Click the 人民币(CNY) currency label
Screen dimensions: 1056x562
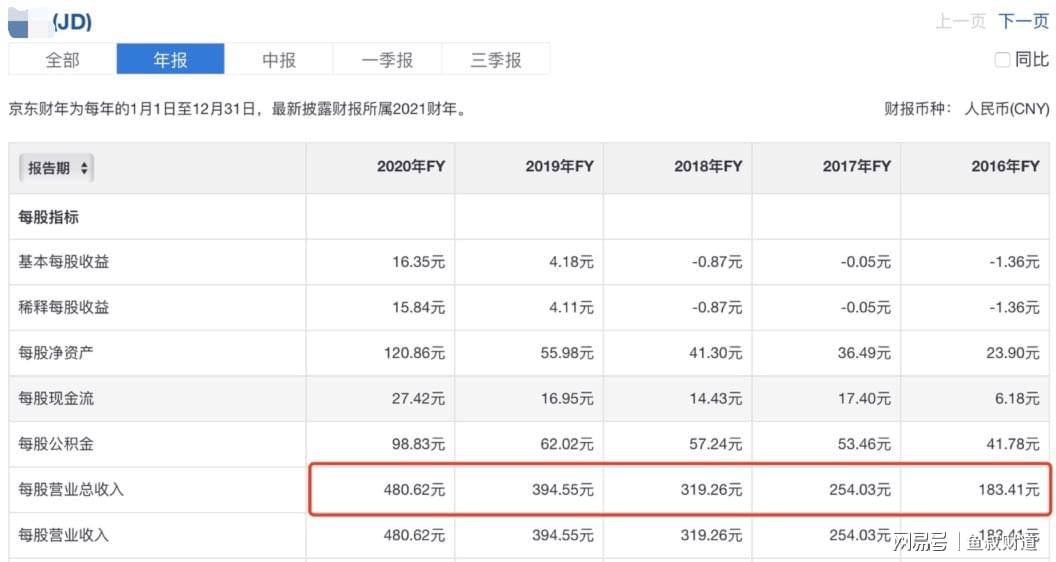[1007, 108]
